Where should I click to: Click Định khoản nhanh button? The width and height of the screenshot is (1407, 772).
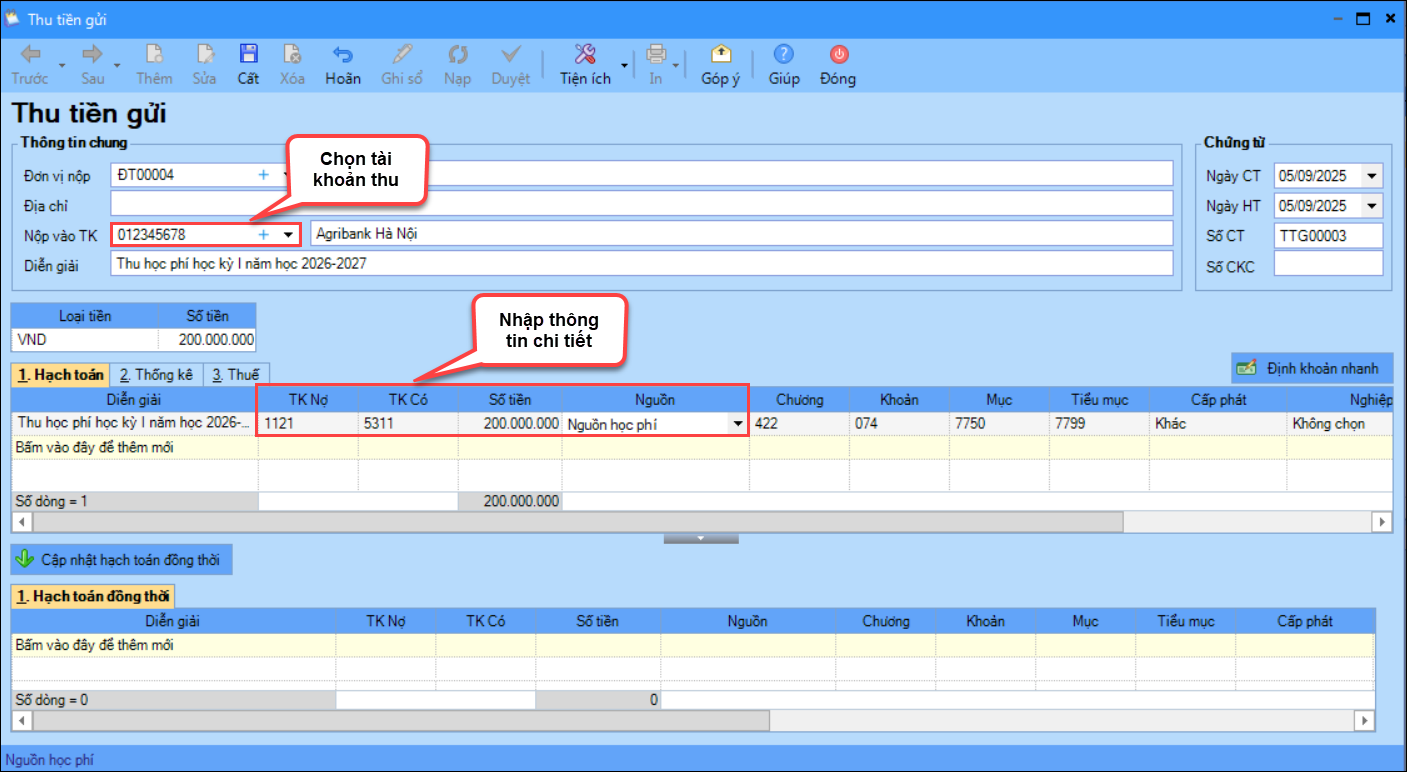click(1311, 368)
